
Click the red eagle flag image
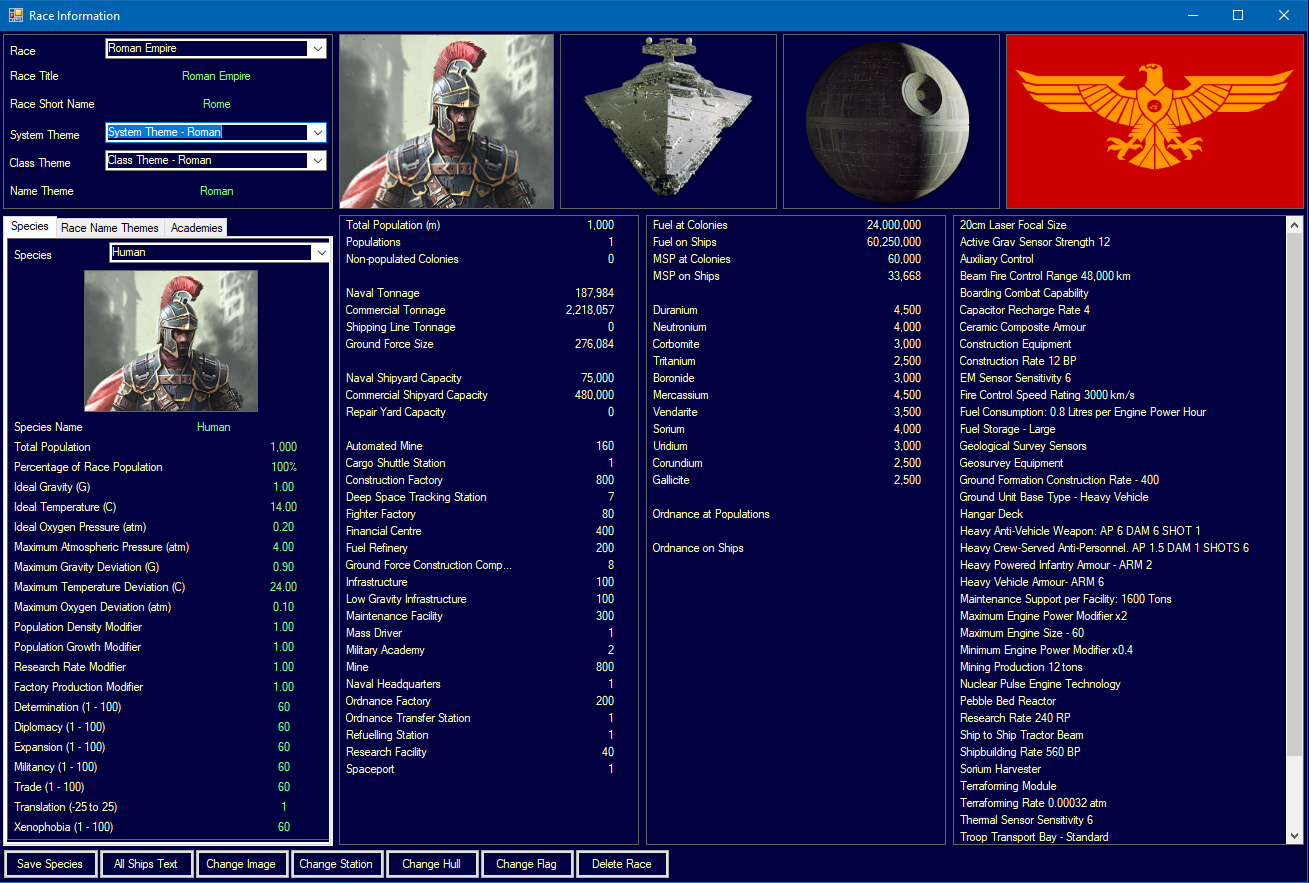pos(1153,121)
